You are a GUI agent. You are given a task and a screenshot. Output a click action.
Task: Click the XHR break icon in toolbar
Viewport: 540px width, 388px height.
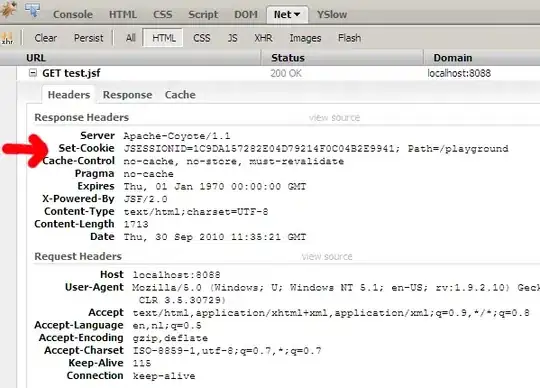7,38
